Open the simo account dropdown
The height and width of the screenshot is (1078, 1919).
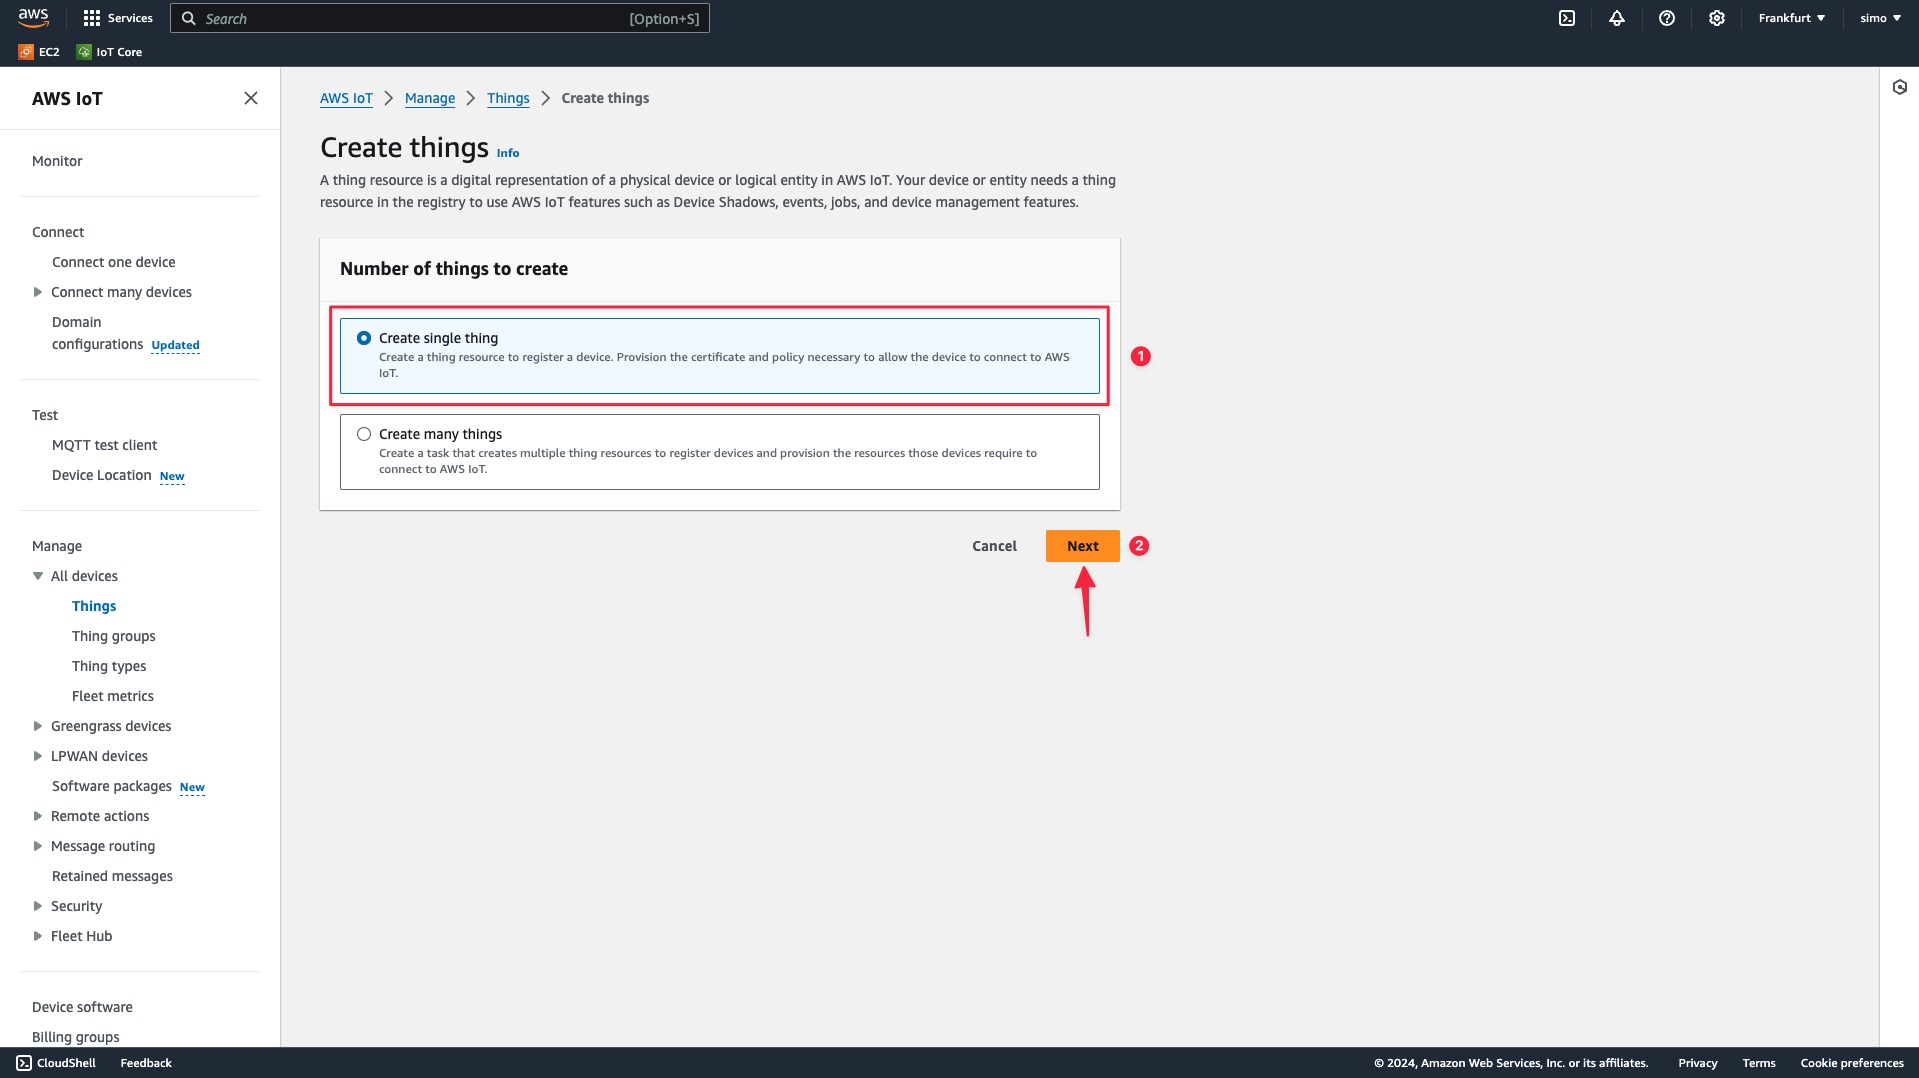[1880, 18]
